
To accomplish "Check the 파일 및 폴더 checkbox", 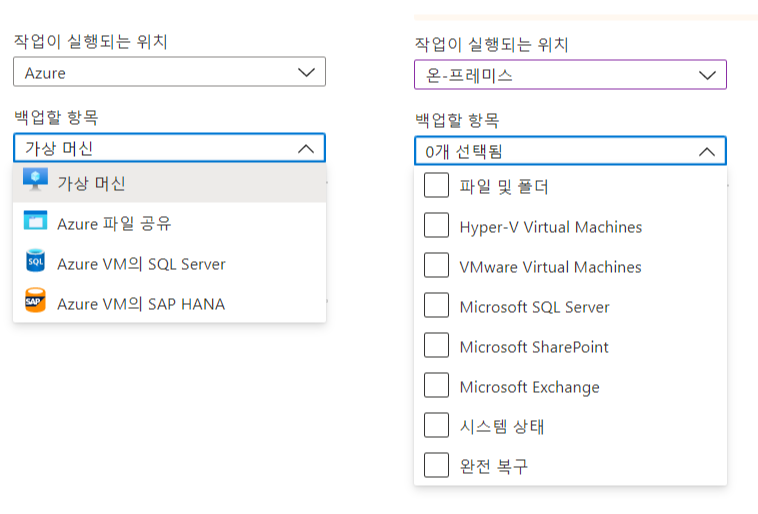I will 436,186.
